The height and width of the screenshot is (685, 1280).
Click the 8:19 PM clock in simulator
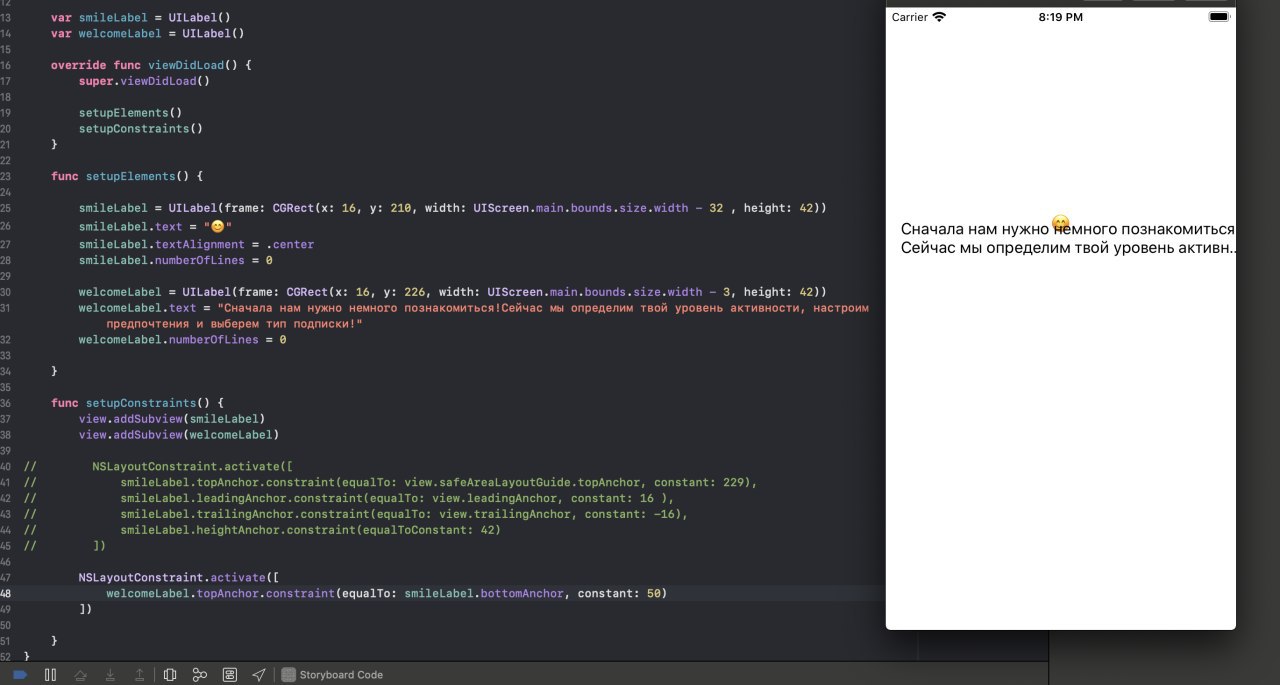pyautogui.click(x=1061, y=17)
